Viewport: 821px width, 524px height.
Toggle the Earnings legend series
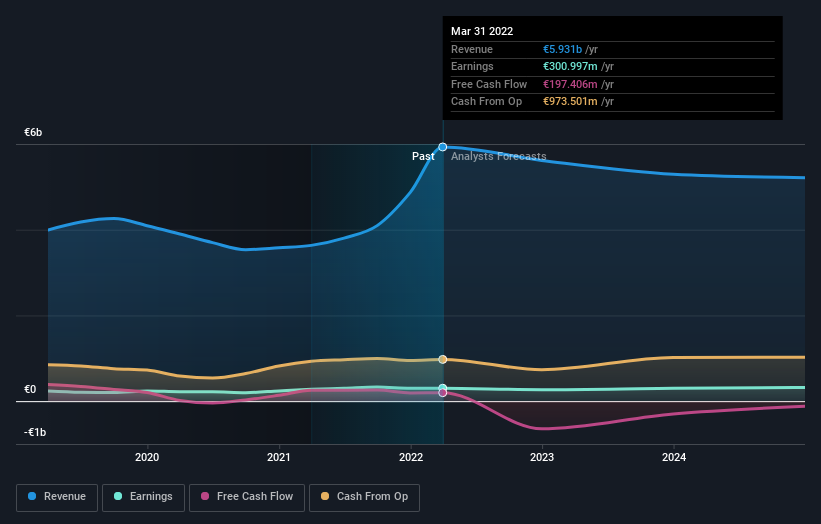pyautogui.click(x=143, y=497)
